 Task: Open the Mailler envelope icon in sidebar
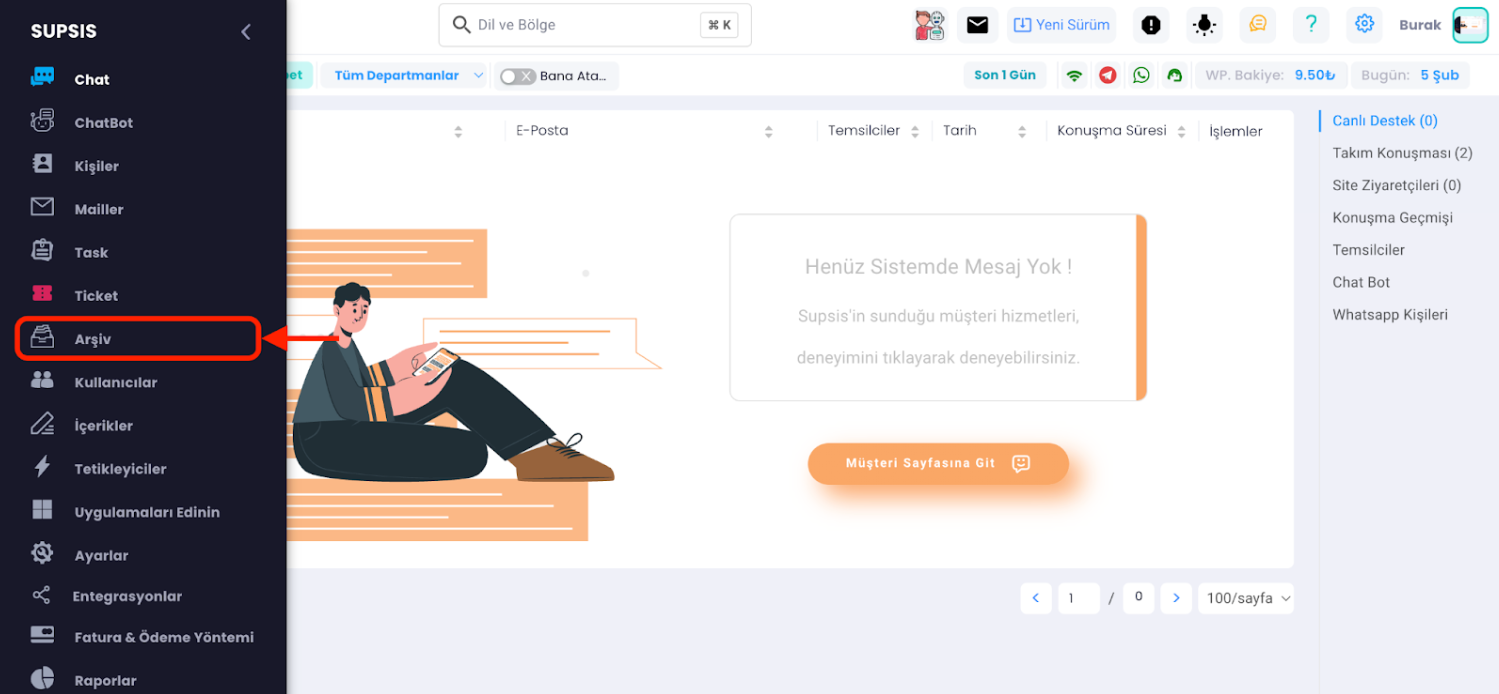coord(42,208)
